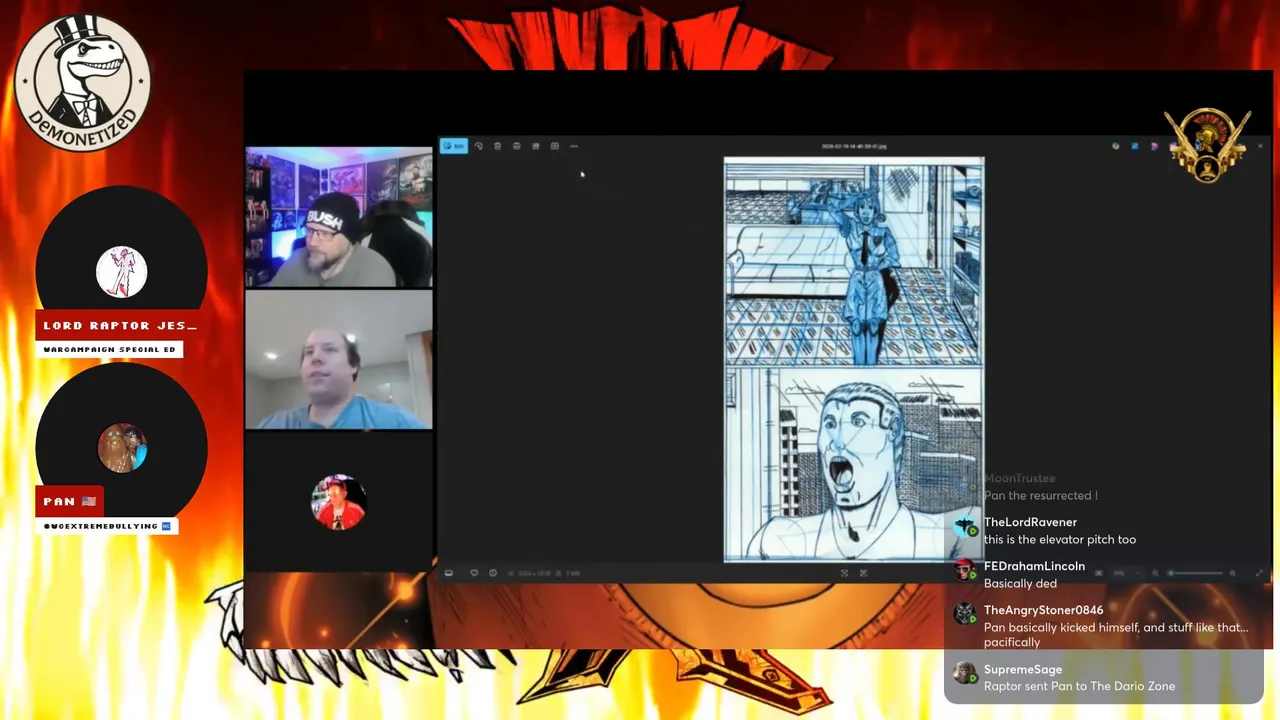This screenshot has height=720, width=1280.
Task: Click the 'Basically ded' chat message
Action: pyautogui.click(x=1020, y=584)
